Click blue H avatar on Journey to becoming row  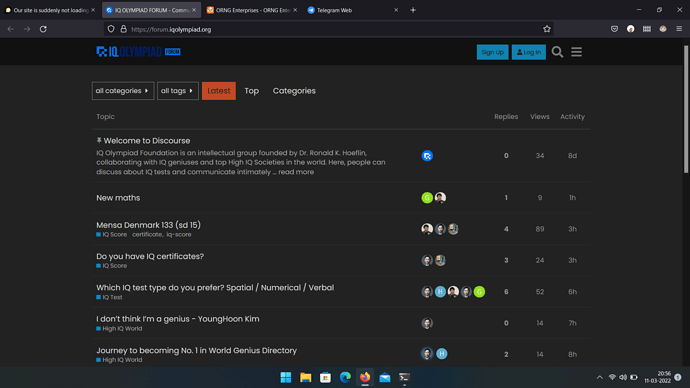click(442, 354)
